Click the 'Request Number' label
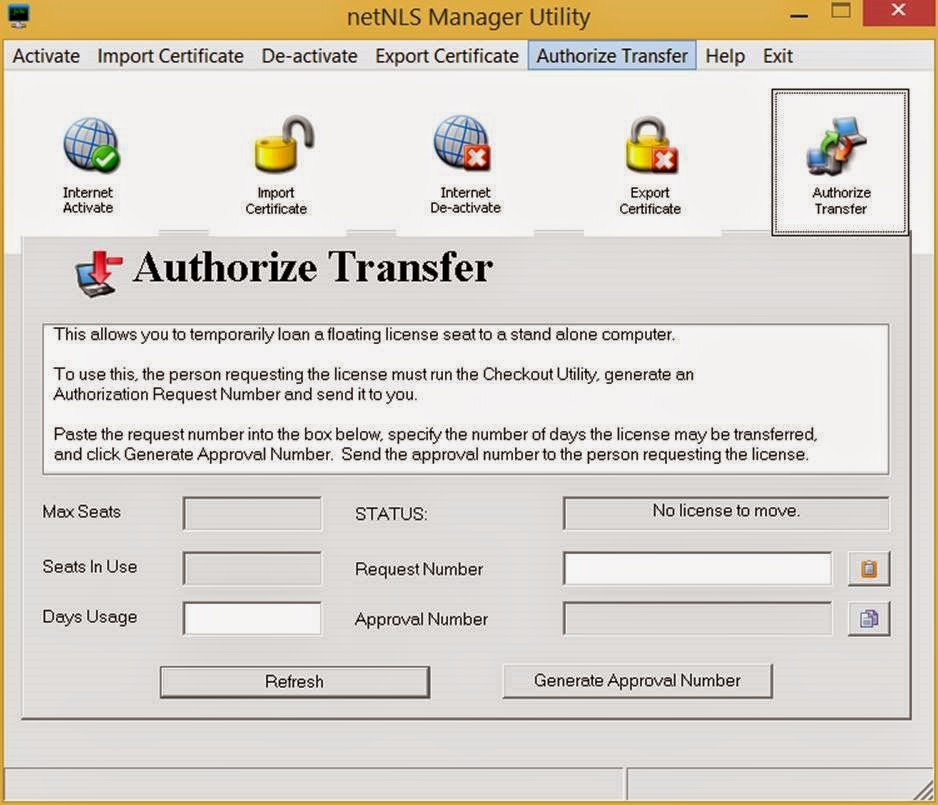This screenshot has height=805, width=938. [419, 569]
